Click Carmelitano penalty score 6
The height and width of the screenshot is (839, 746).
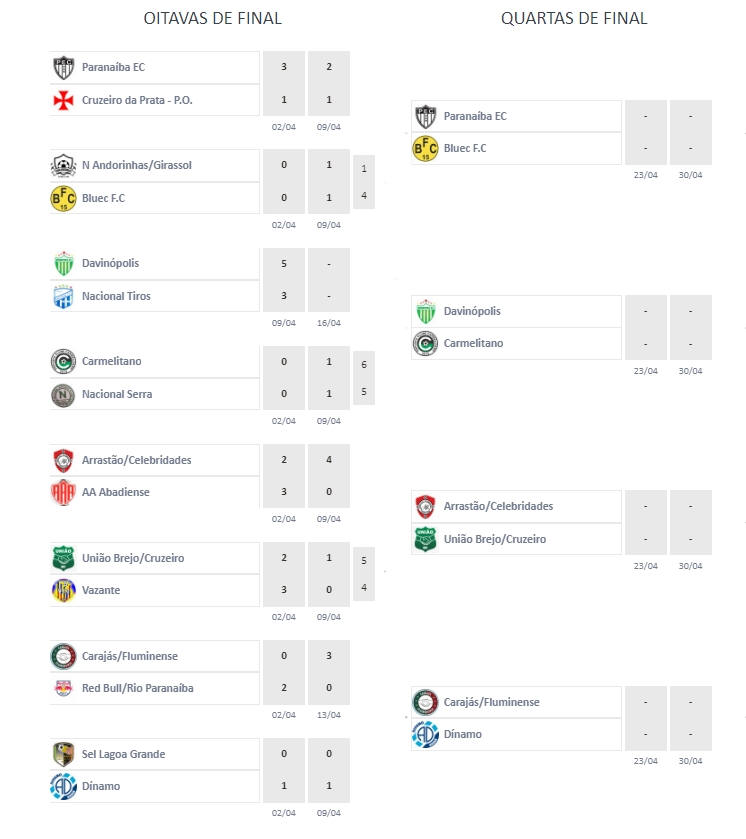point(364,365)
